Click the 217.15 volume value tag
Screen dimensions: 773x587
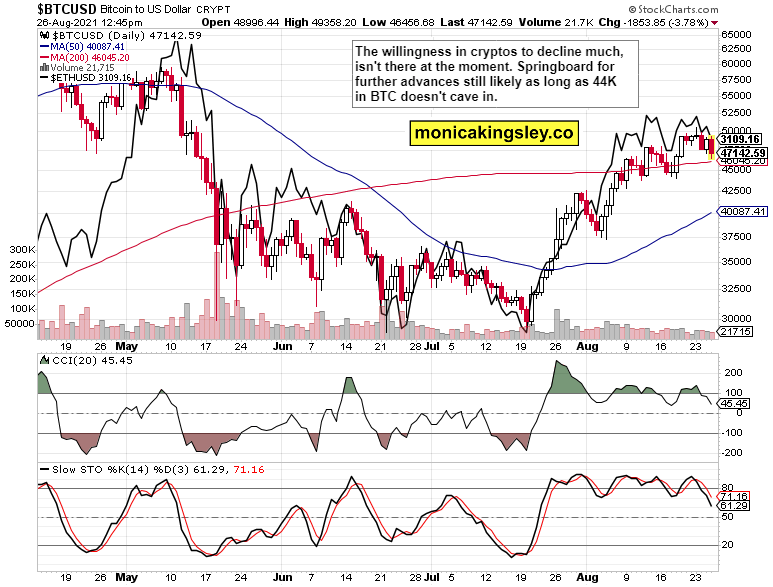click(x=740, y=331)
